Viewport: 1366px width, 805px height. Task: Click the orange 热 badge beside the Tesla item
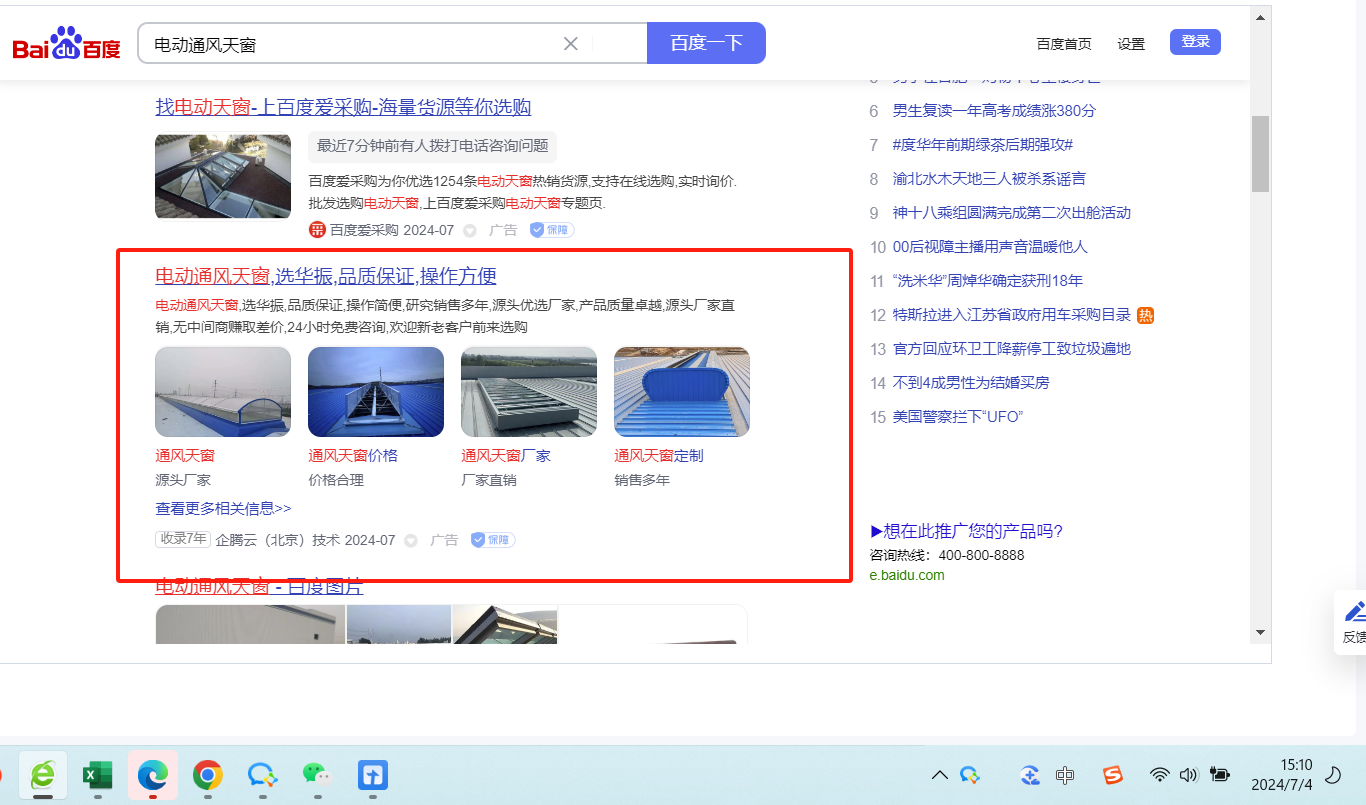1146,315
